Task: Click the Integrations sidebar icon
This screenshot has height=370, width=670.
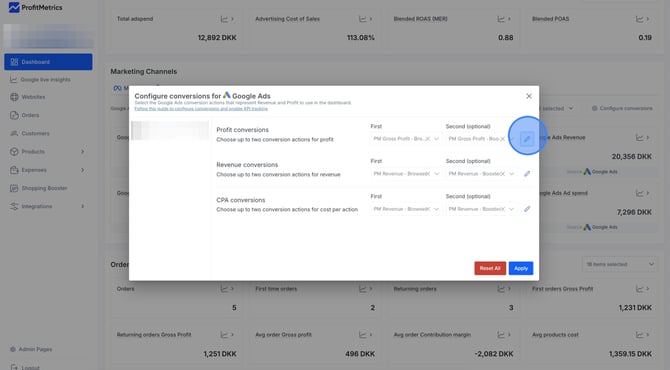Action: tap(14, 206)
